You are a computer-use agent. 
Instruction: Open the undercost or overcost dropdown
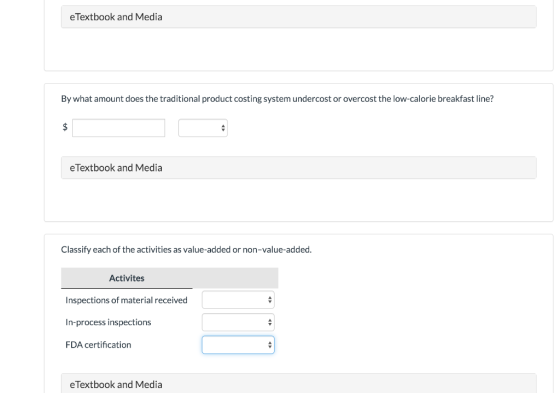point(203,128)
